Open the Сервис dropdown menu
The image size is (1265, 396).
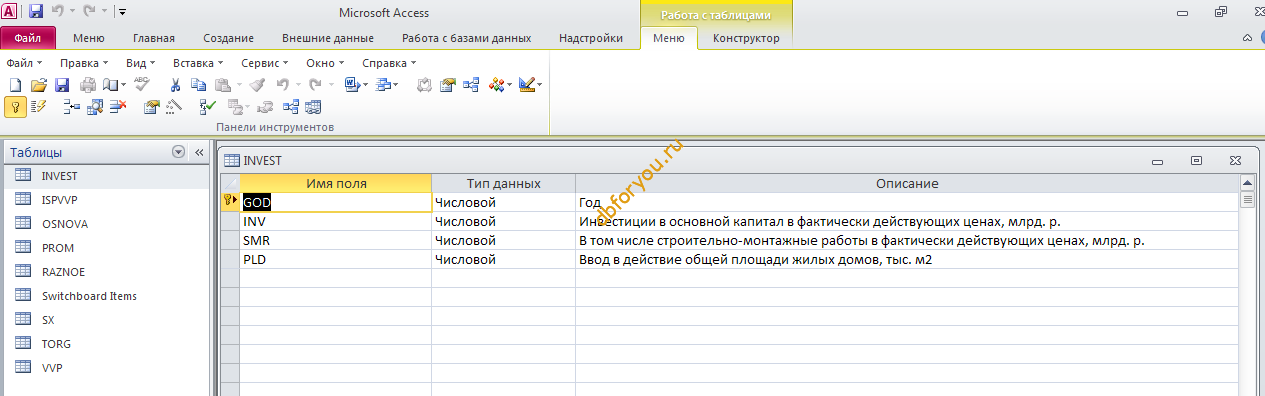pos(266,62)
